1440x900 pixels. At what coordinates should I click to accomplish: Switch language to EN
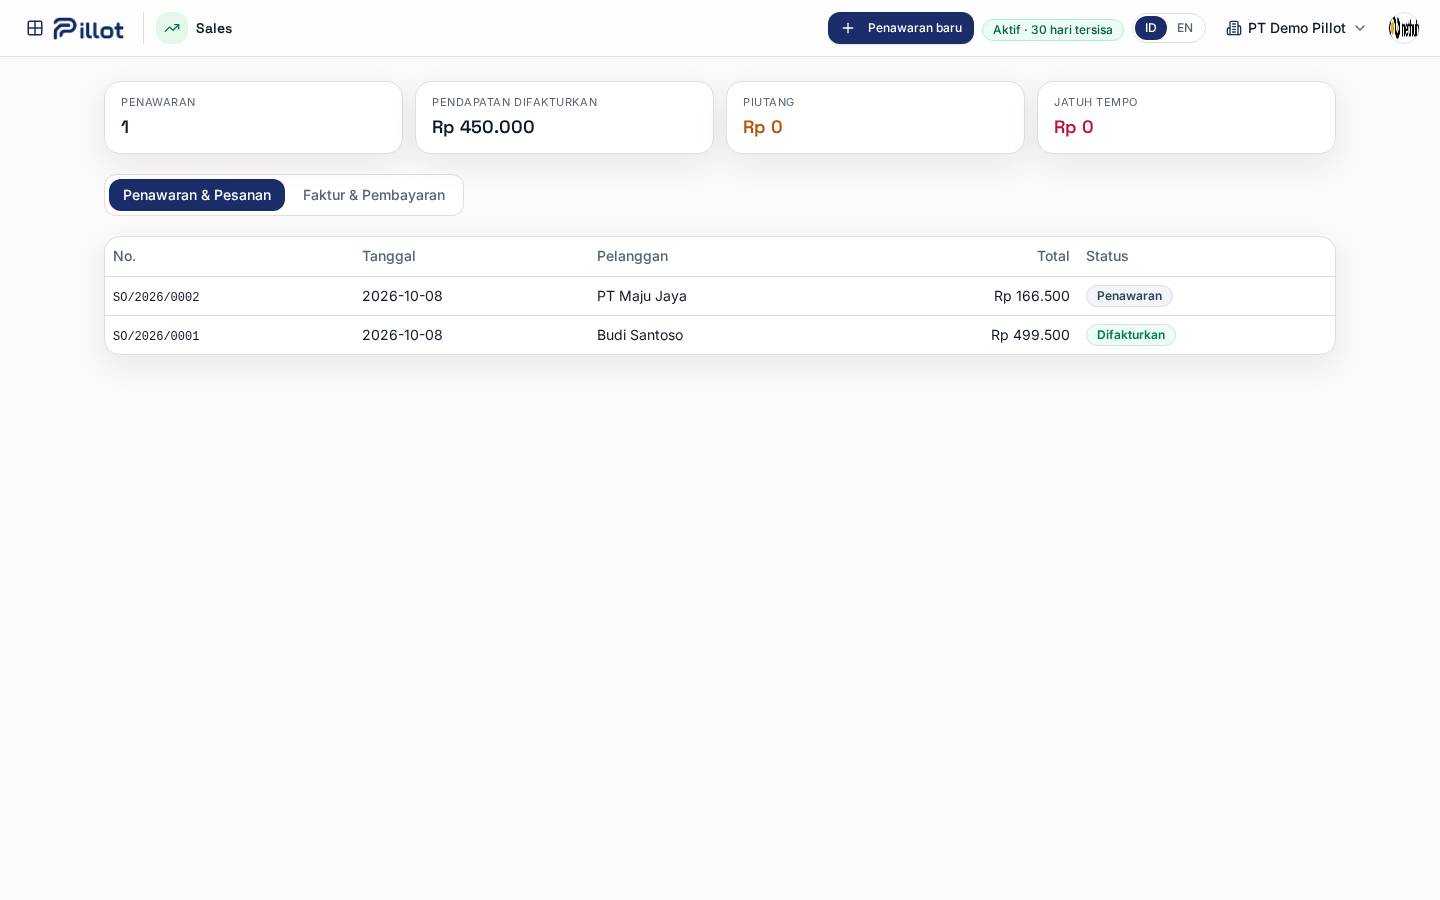point(1185,28)
